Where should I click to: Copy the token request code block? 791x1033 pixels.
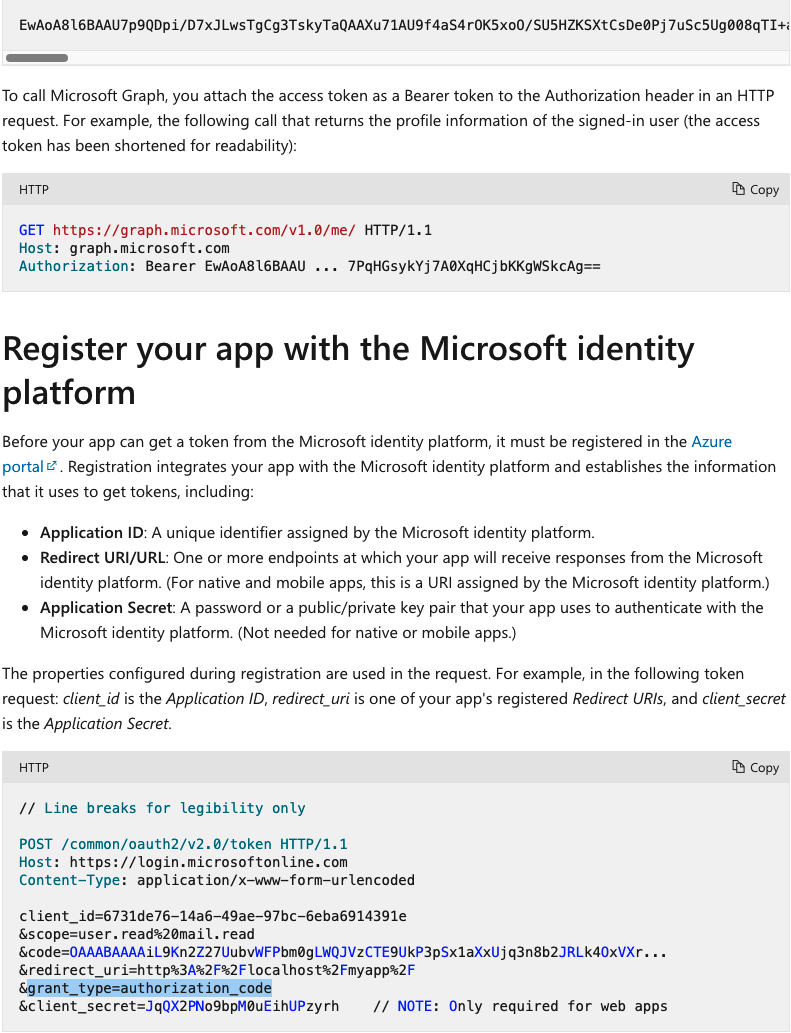coord(755,768)
